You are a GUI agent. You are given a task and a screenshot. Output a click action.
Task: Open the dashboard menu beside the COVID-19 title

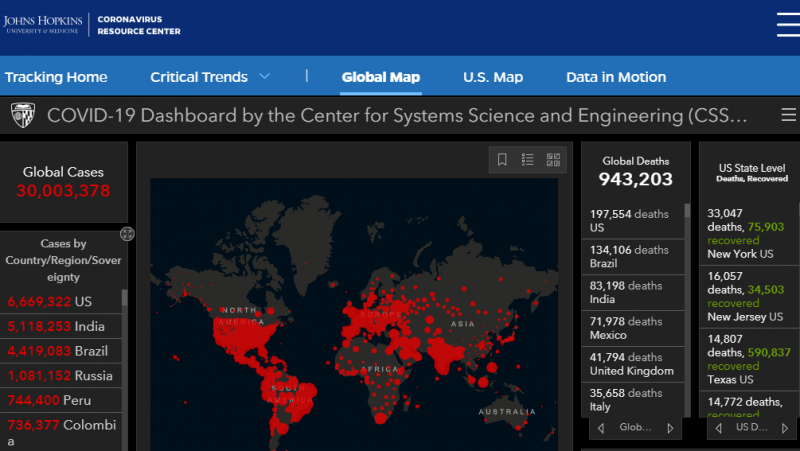click(788, 115)
